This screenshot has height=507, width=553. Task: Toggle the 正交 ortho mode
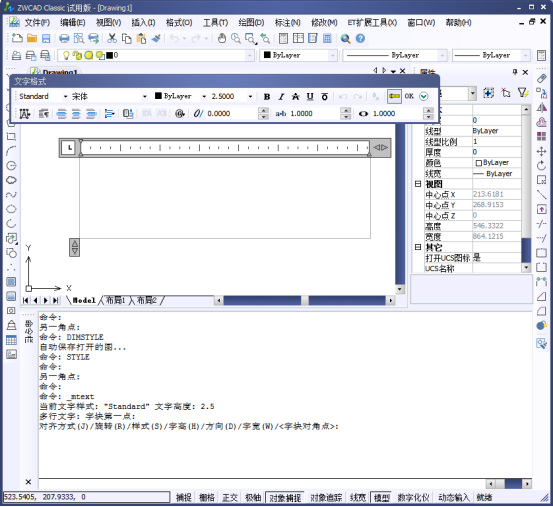point(230,497)
